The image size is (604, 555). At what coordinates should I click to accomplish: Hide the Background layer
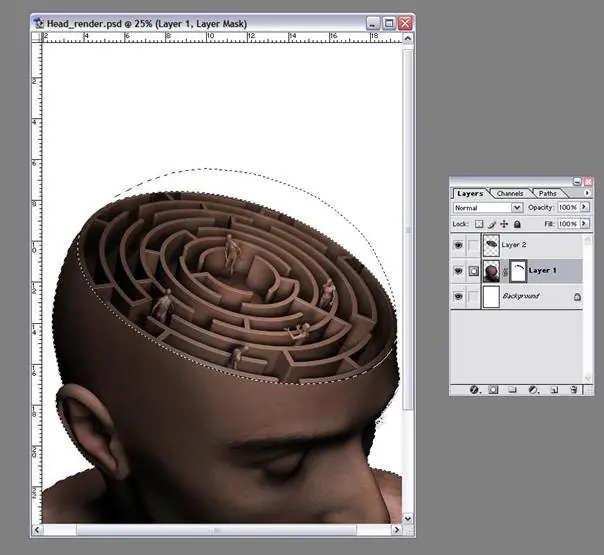coord(459,296)
